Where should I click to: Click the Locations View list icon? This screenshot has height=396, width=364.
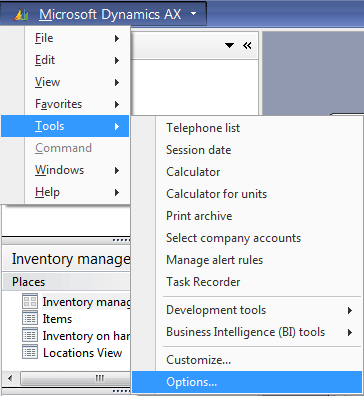click(x=30, y=351)
